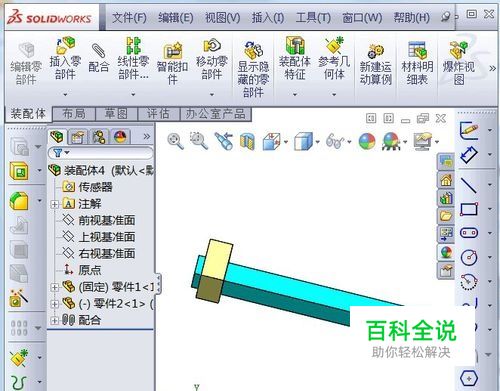The height and width of the screenshot is (391, 500).
Task: Open the 编辑(E) menu
Action: tap(176, 17)
